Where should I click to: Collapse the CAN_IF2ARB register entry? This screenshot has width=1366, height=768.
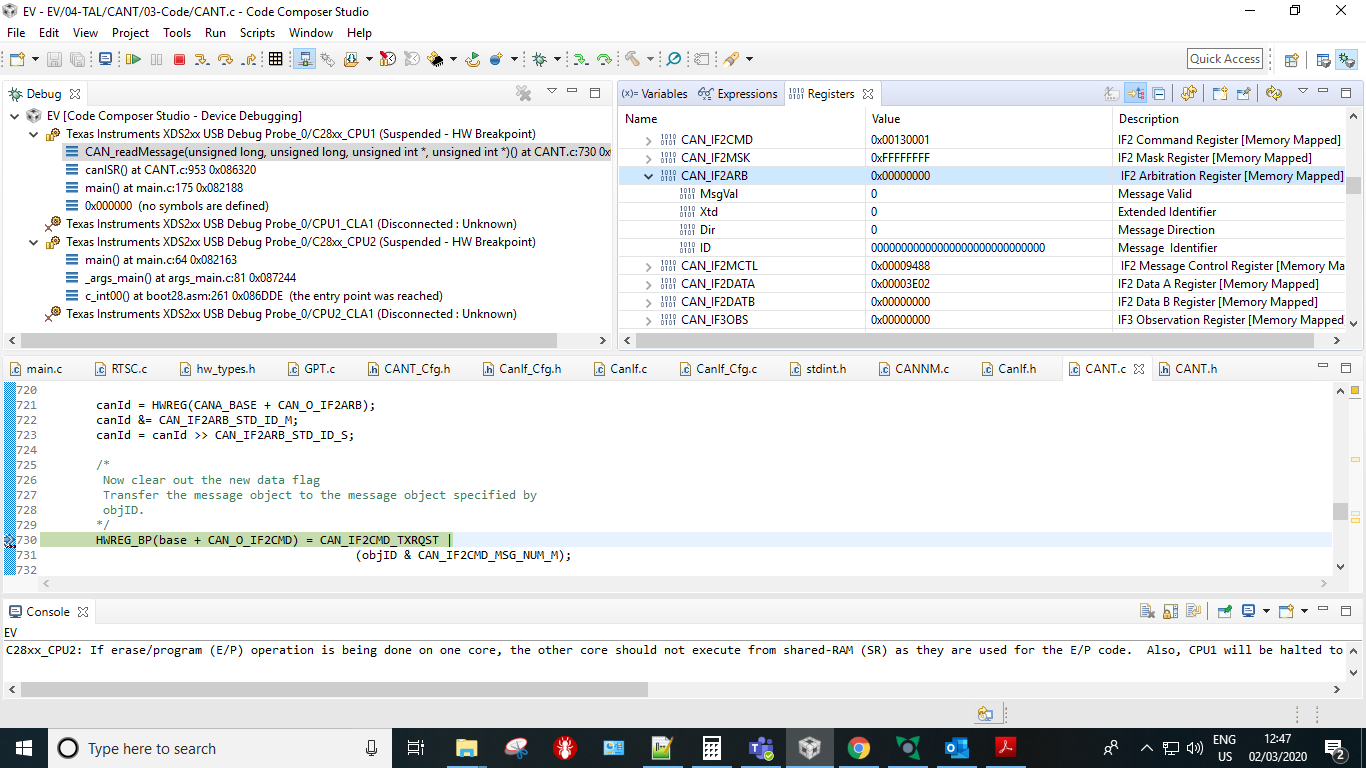tap(651, 176)
